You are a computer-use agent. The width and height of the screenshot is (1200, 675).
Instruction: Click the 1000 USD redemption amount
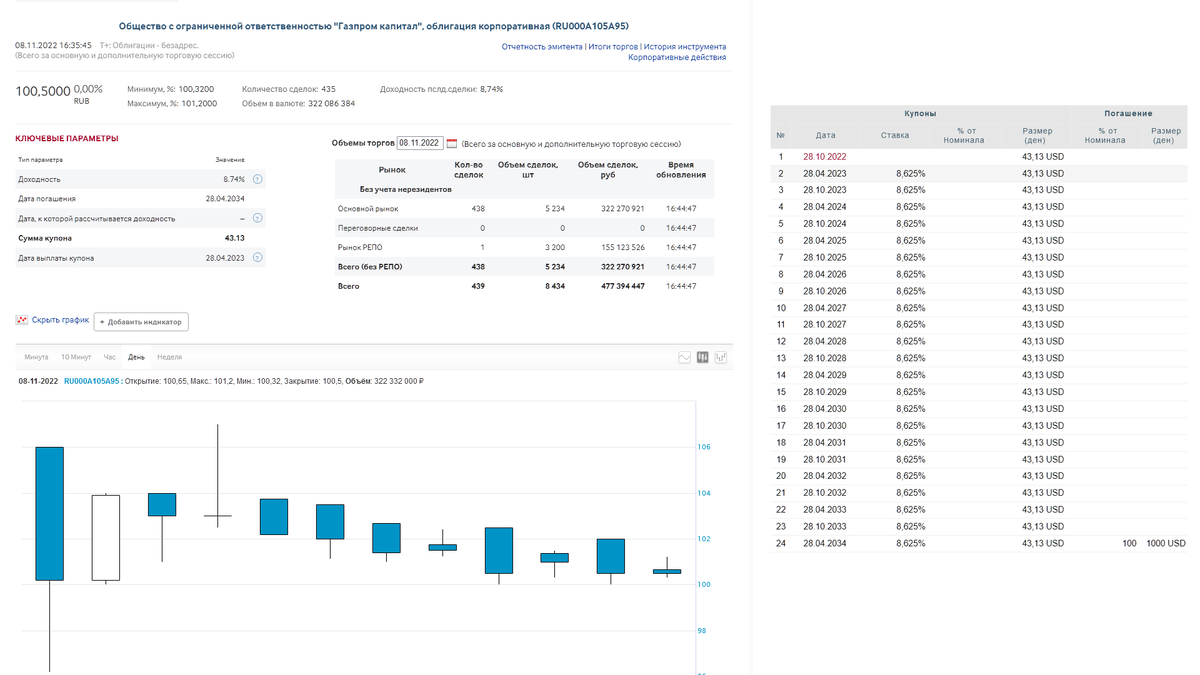click(x=1166, y=543)
